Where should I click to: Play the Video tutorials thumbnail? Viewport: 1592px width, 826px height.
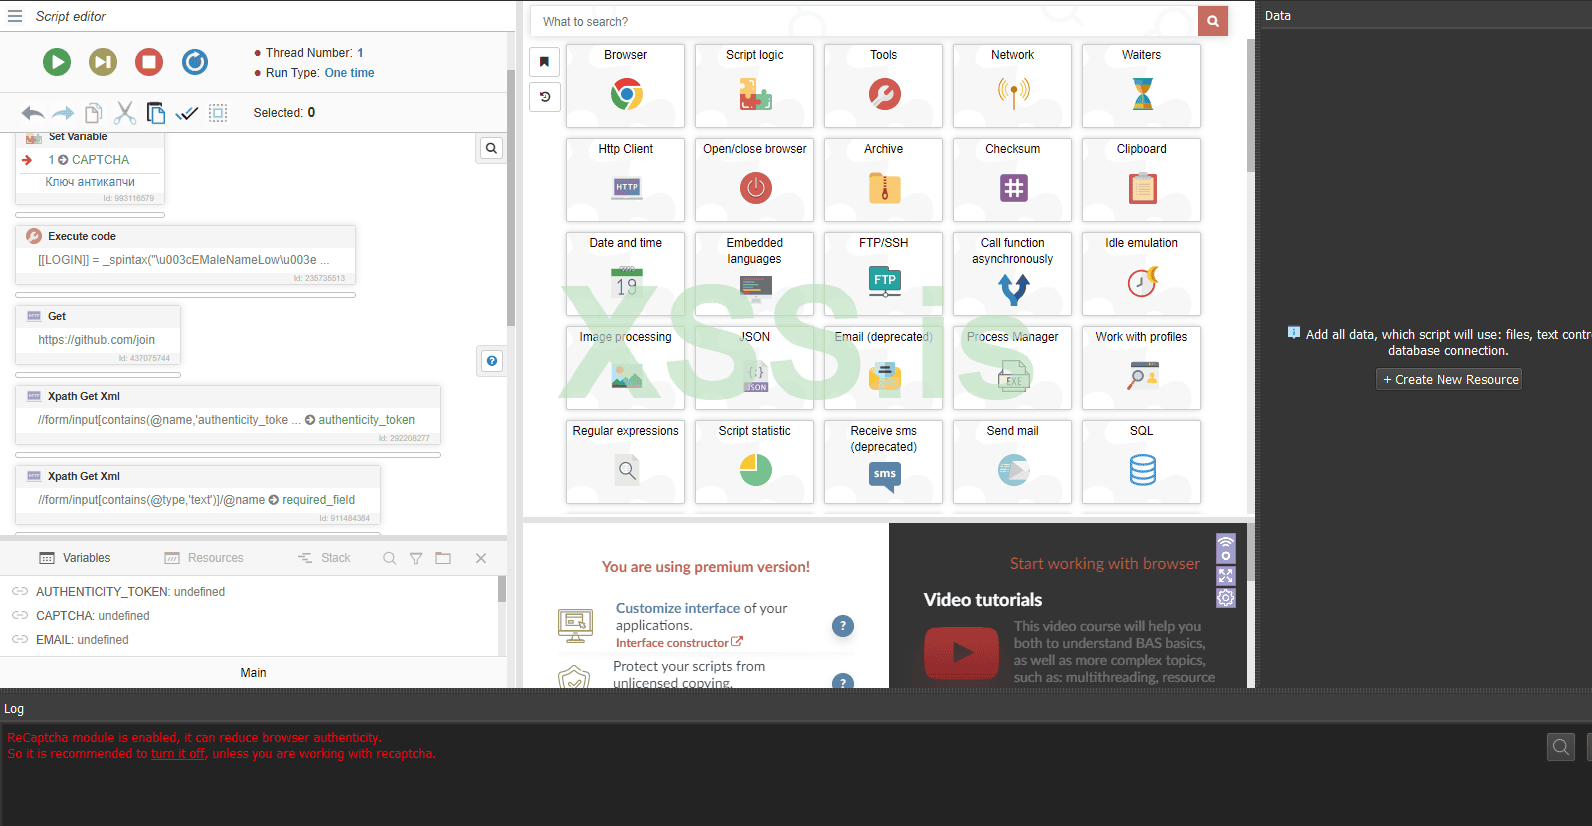pos(962,653)
